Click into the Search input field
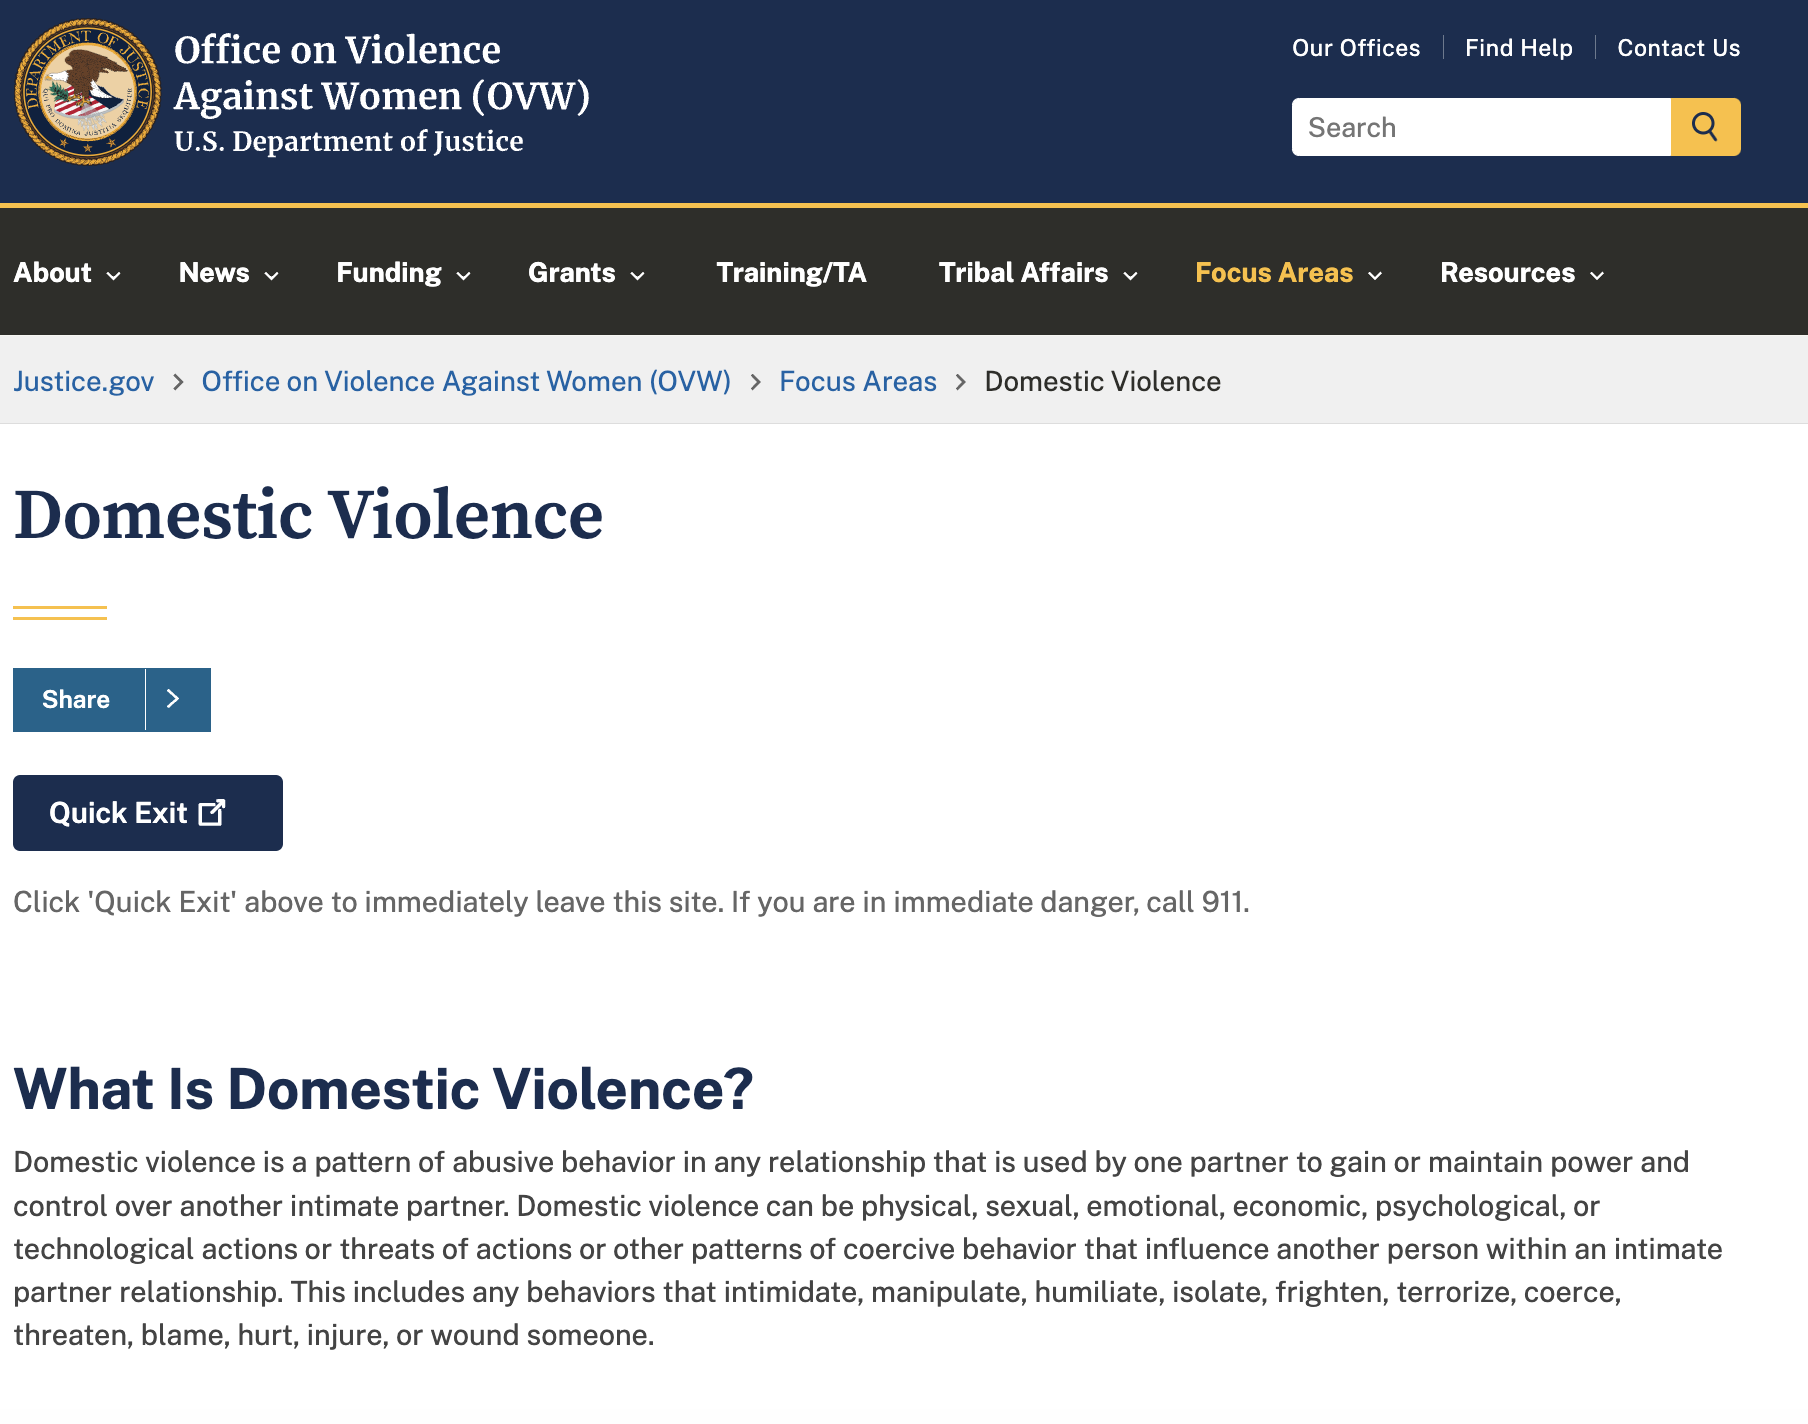The height and width of the screenshot is (1424, 1808). coord(1480,127)
